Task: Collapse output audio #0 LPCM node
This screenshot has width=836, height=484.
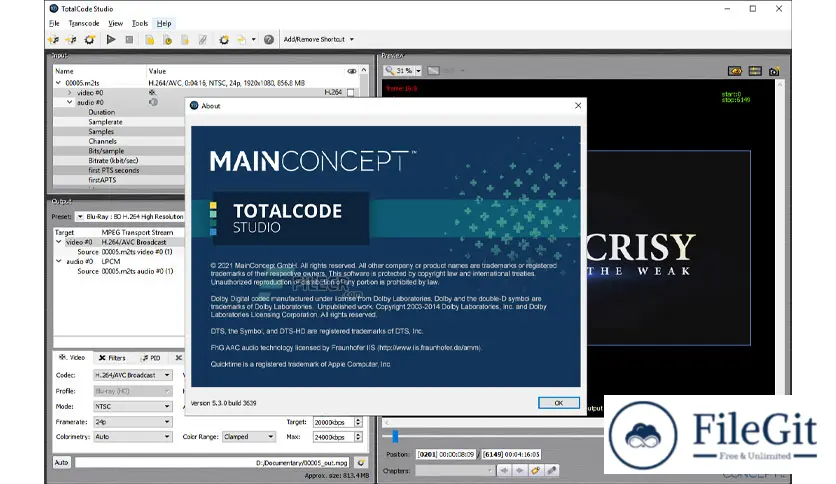Action: pos(59,261)
